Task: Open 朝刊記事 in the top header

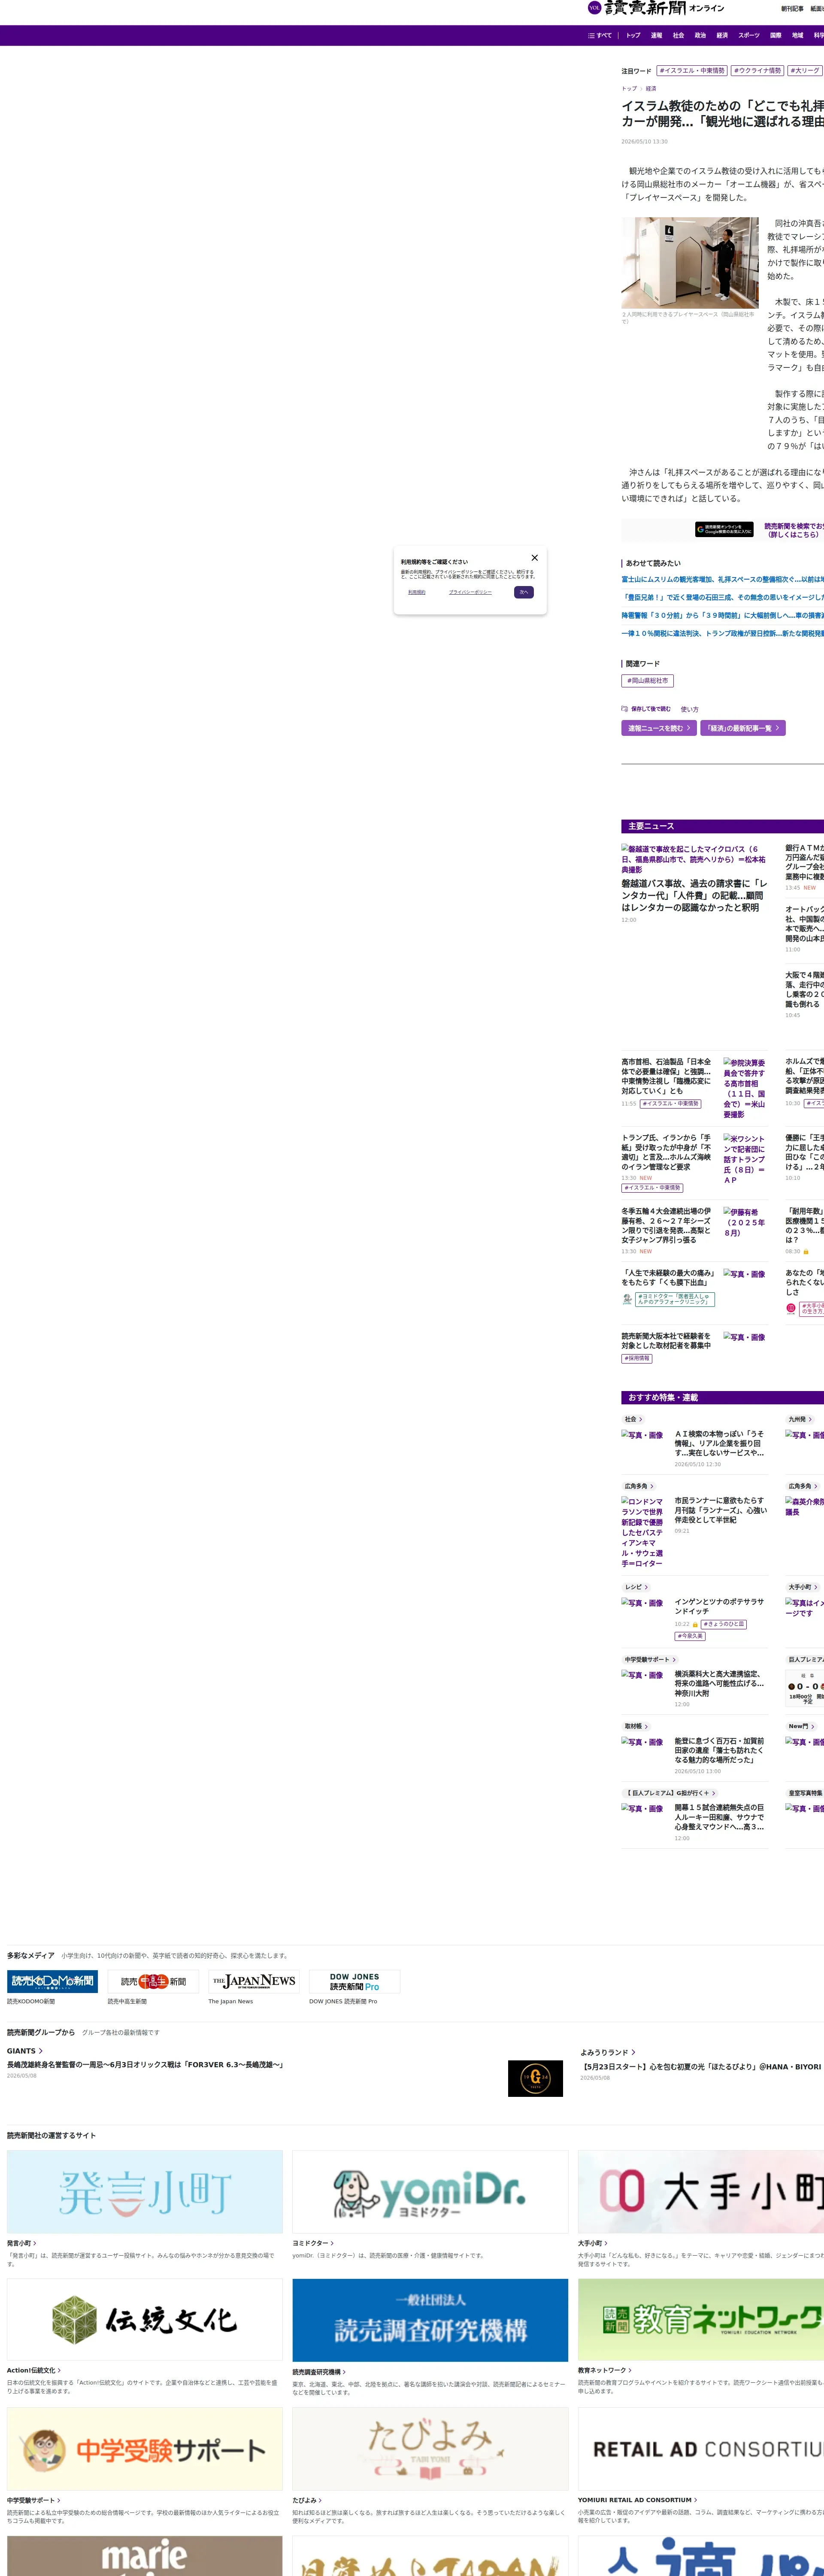Action: tap(792, 9)
